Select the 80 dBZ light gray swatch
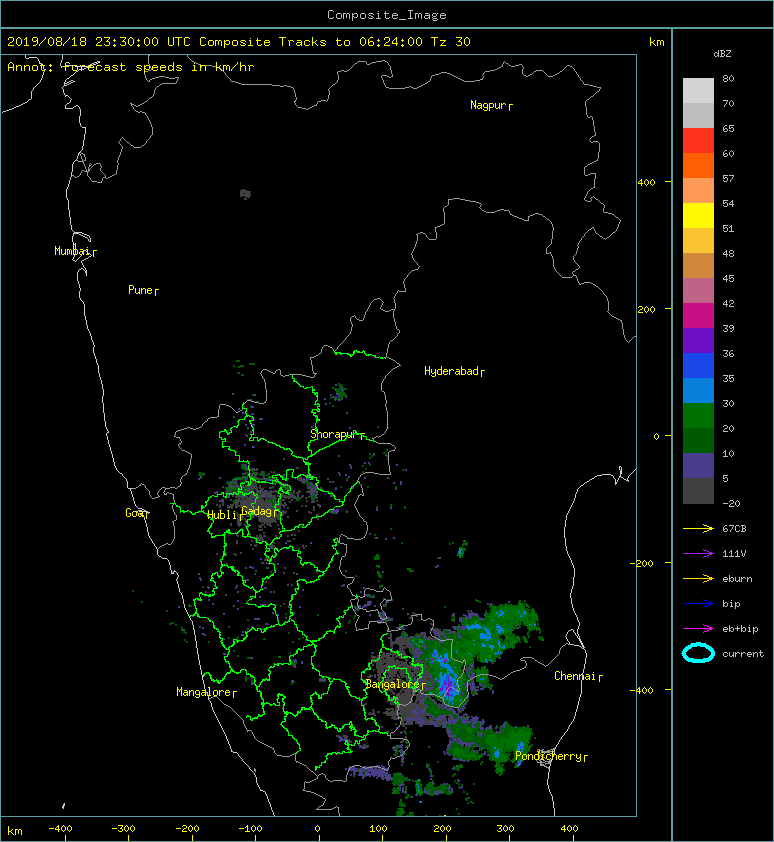Screen dimensions: 774x842 pyautogui.click(x=698, y=90)
